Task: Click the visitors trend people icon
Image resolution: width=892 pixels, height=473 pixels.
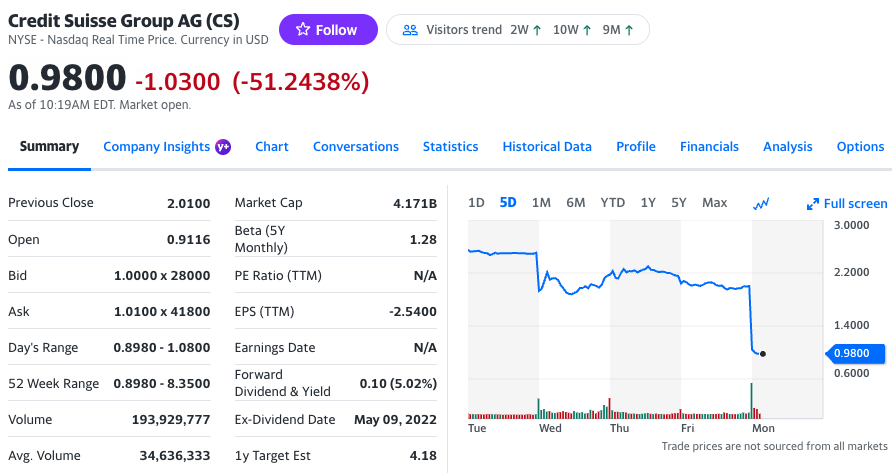Action: [x=410, y=30]
